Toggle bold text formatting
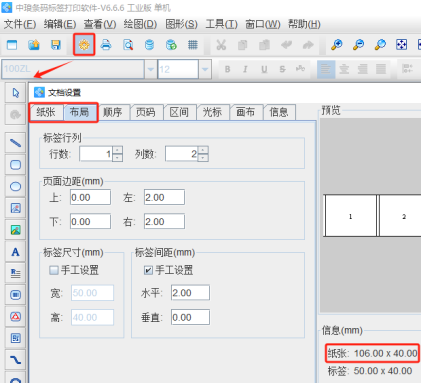Screen dimensions: 421x384 coord(227,69)
